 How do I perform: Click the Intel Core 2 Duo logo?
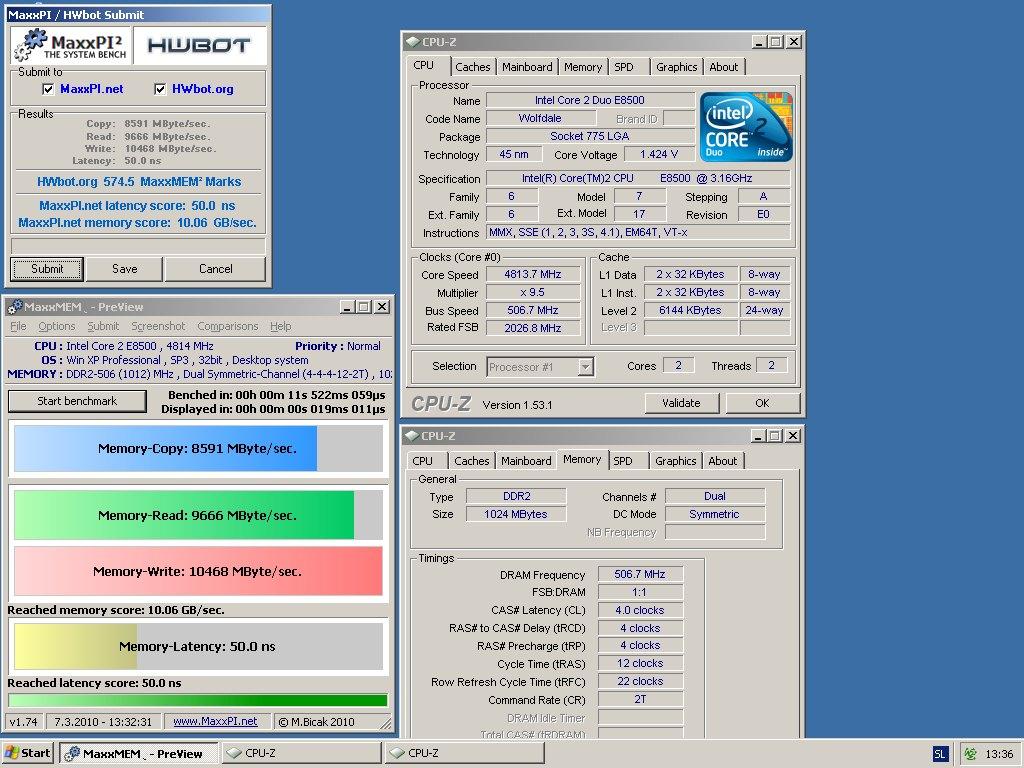click(x=746, y=127)
